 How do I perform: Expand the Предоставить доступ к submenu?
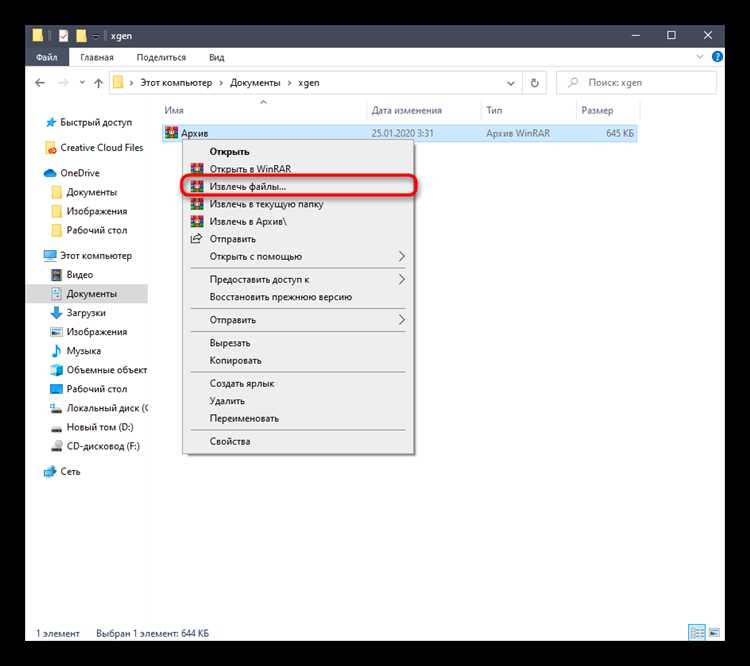point(402,279)
